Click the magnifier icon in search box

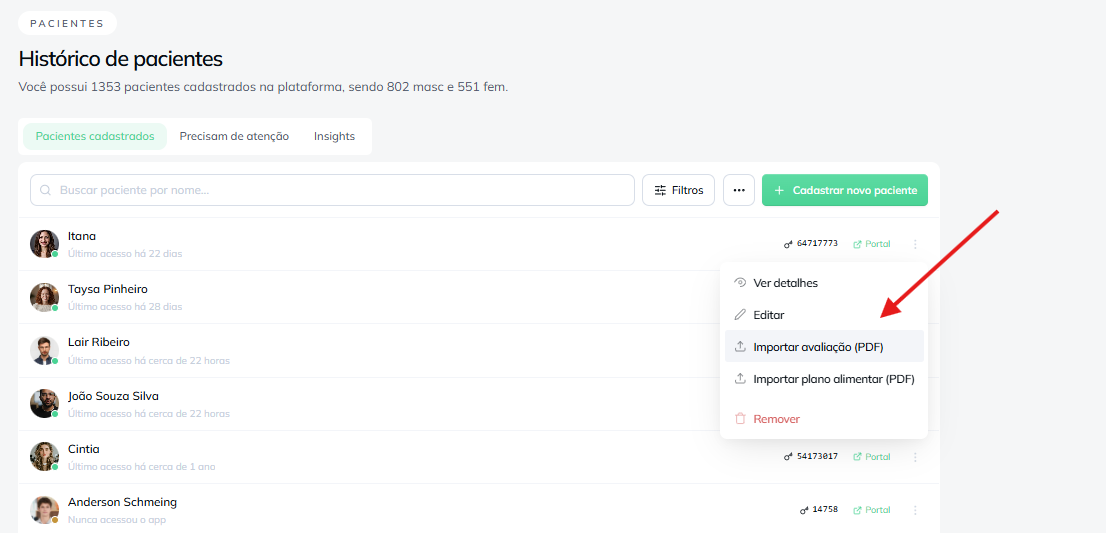46,190
